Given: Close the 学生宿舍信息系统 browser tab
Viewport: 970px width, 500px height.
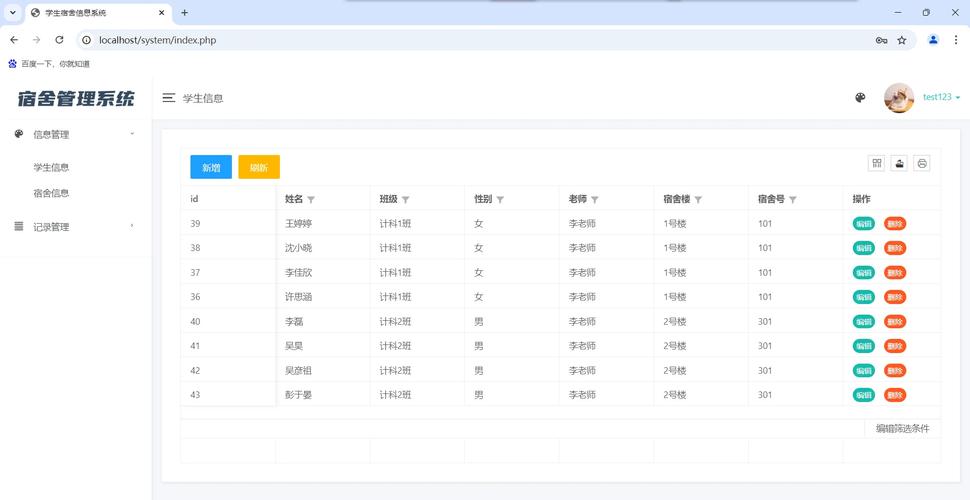Looking at the screenshot, I should (162, 12).
